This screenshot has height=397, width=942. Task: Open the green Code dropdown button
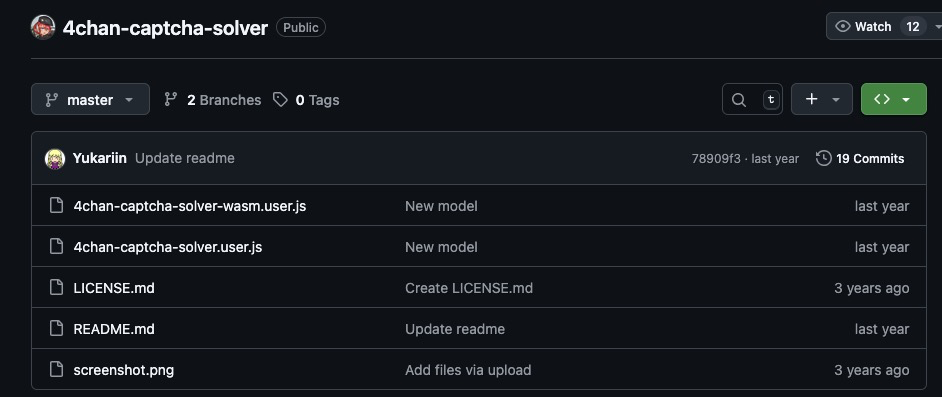[893, 99]
